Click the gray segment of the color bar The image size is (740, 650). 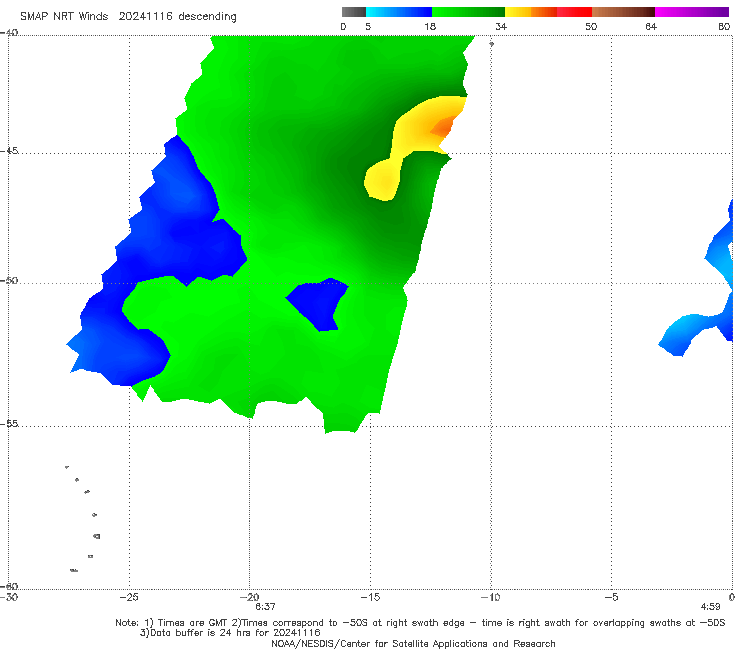point(353,12)
